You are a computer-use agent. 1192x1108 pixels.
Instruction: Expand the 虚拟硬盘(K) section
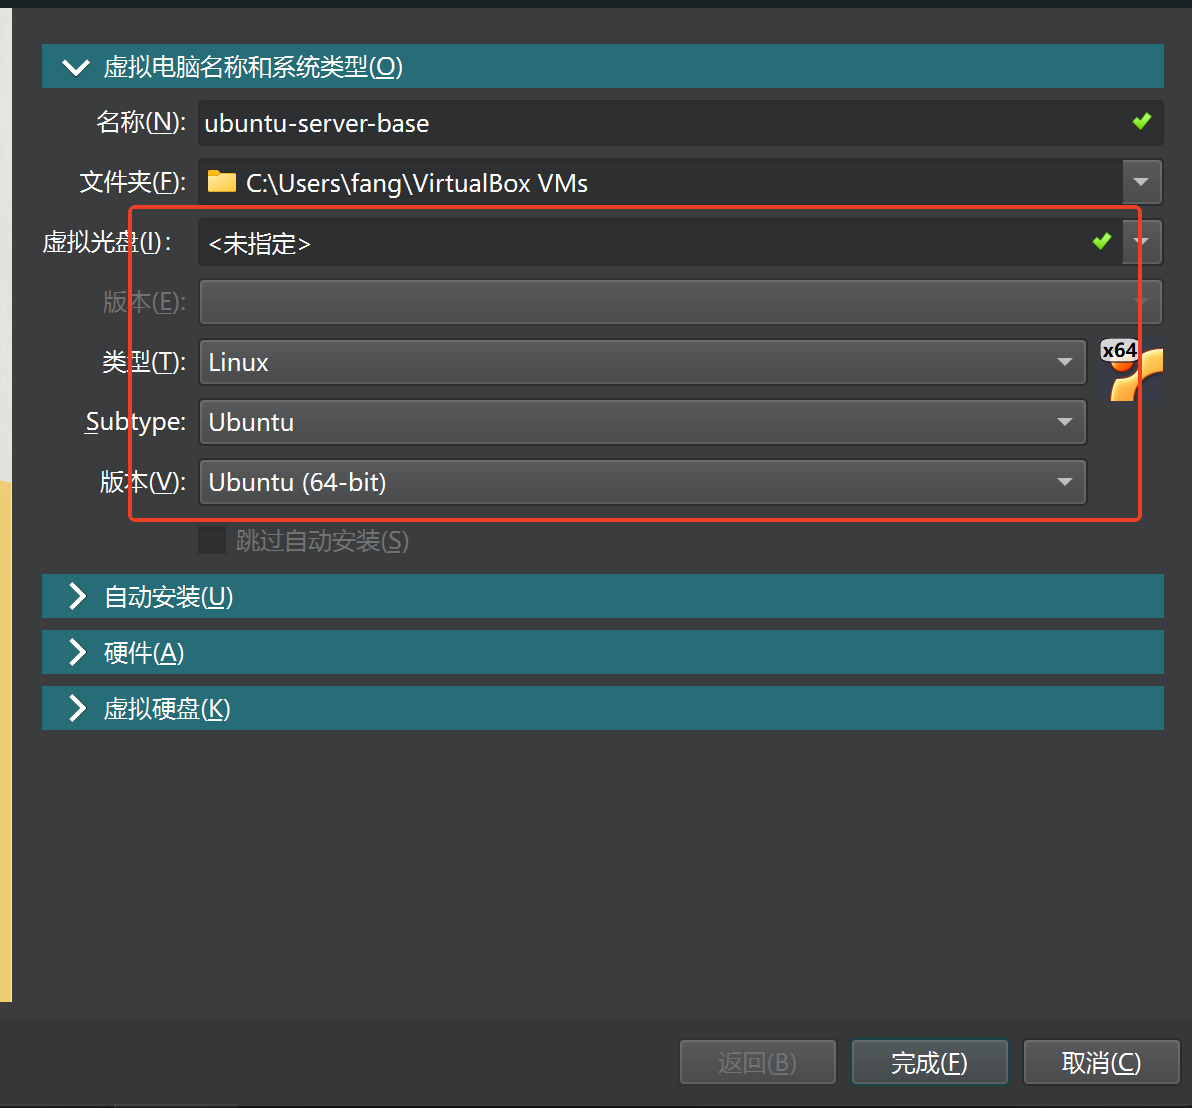pyautogui.click(x=603, y=708)
